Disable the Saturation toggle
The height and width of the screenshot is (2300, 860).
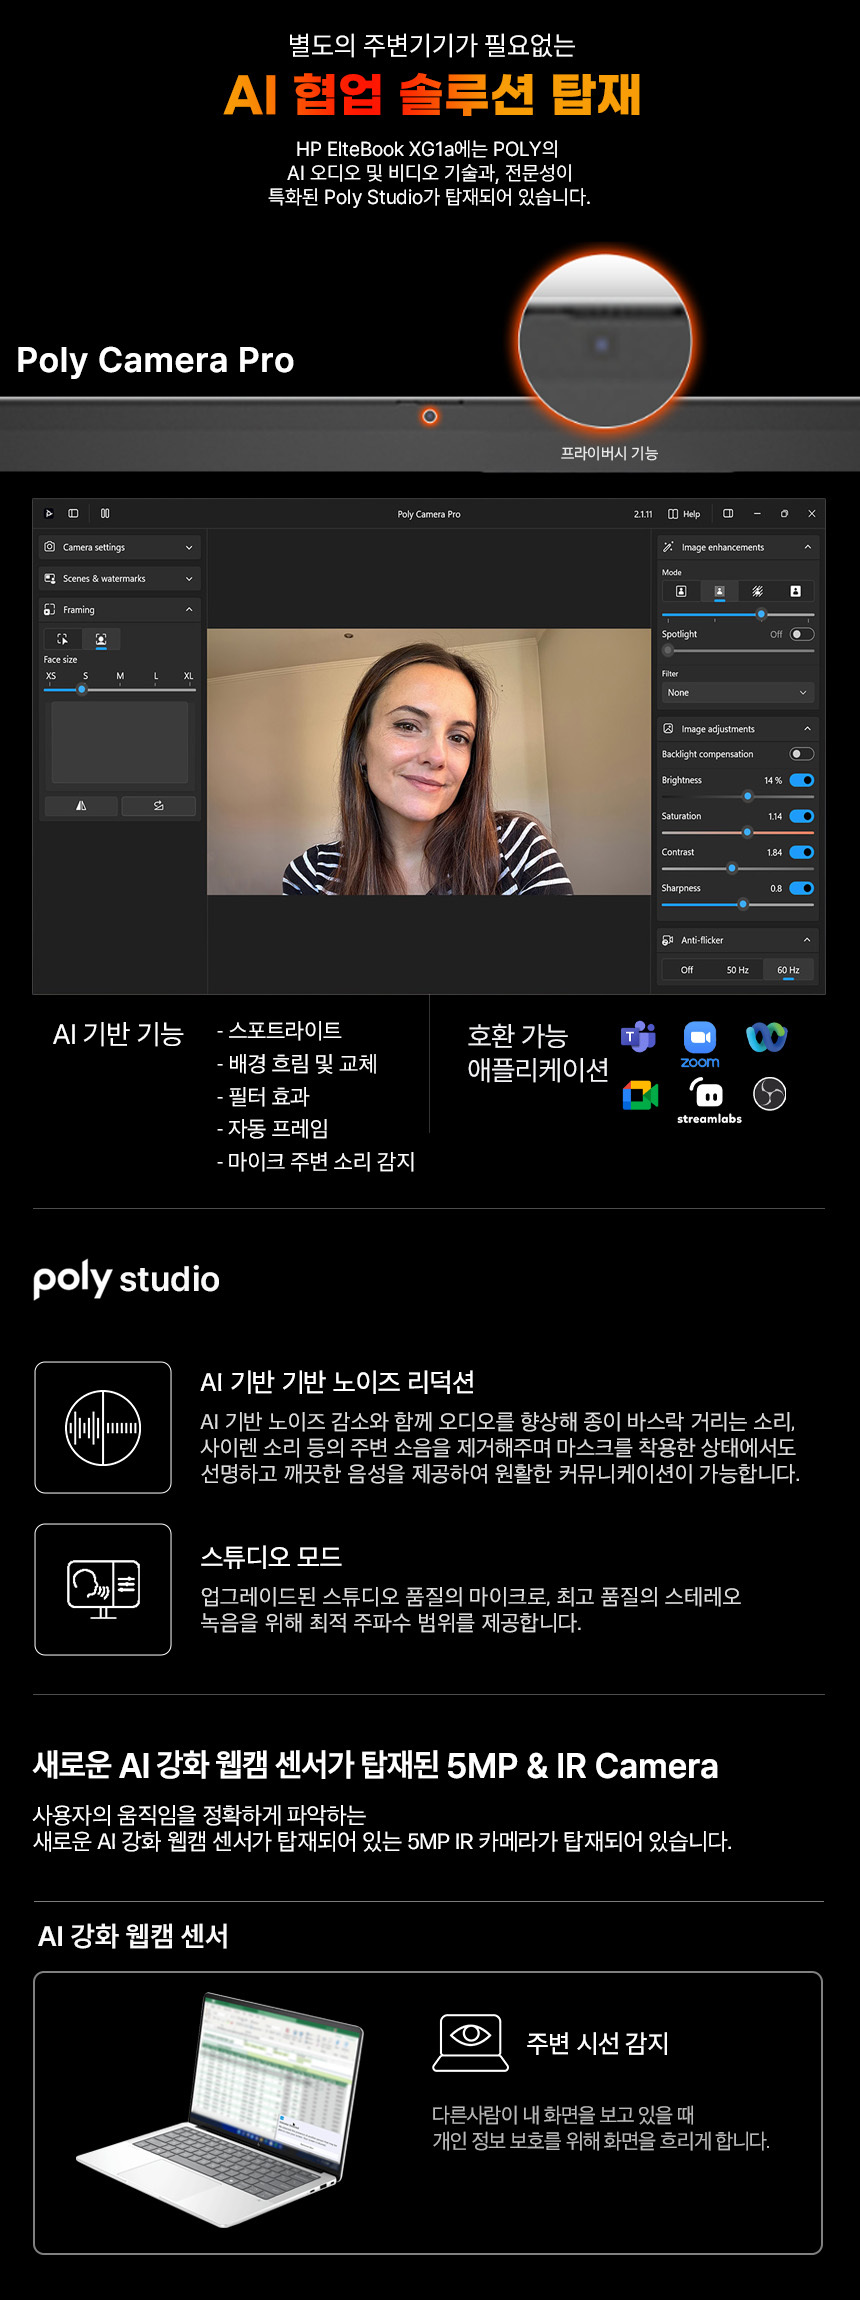[802, 816]
